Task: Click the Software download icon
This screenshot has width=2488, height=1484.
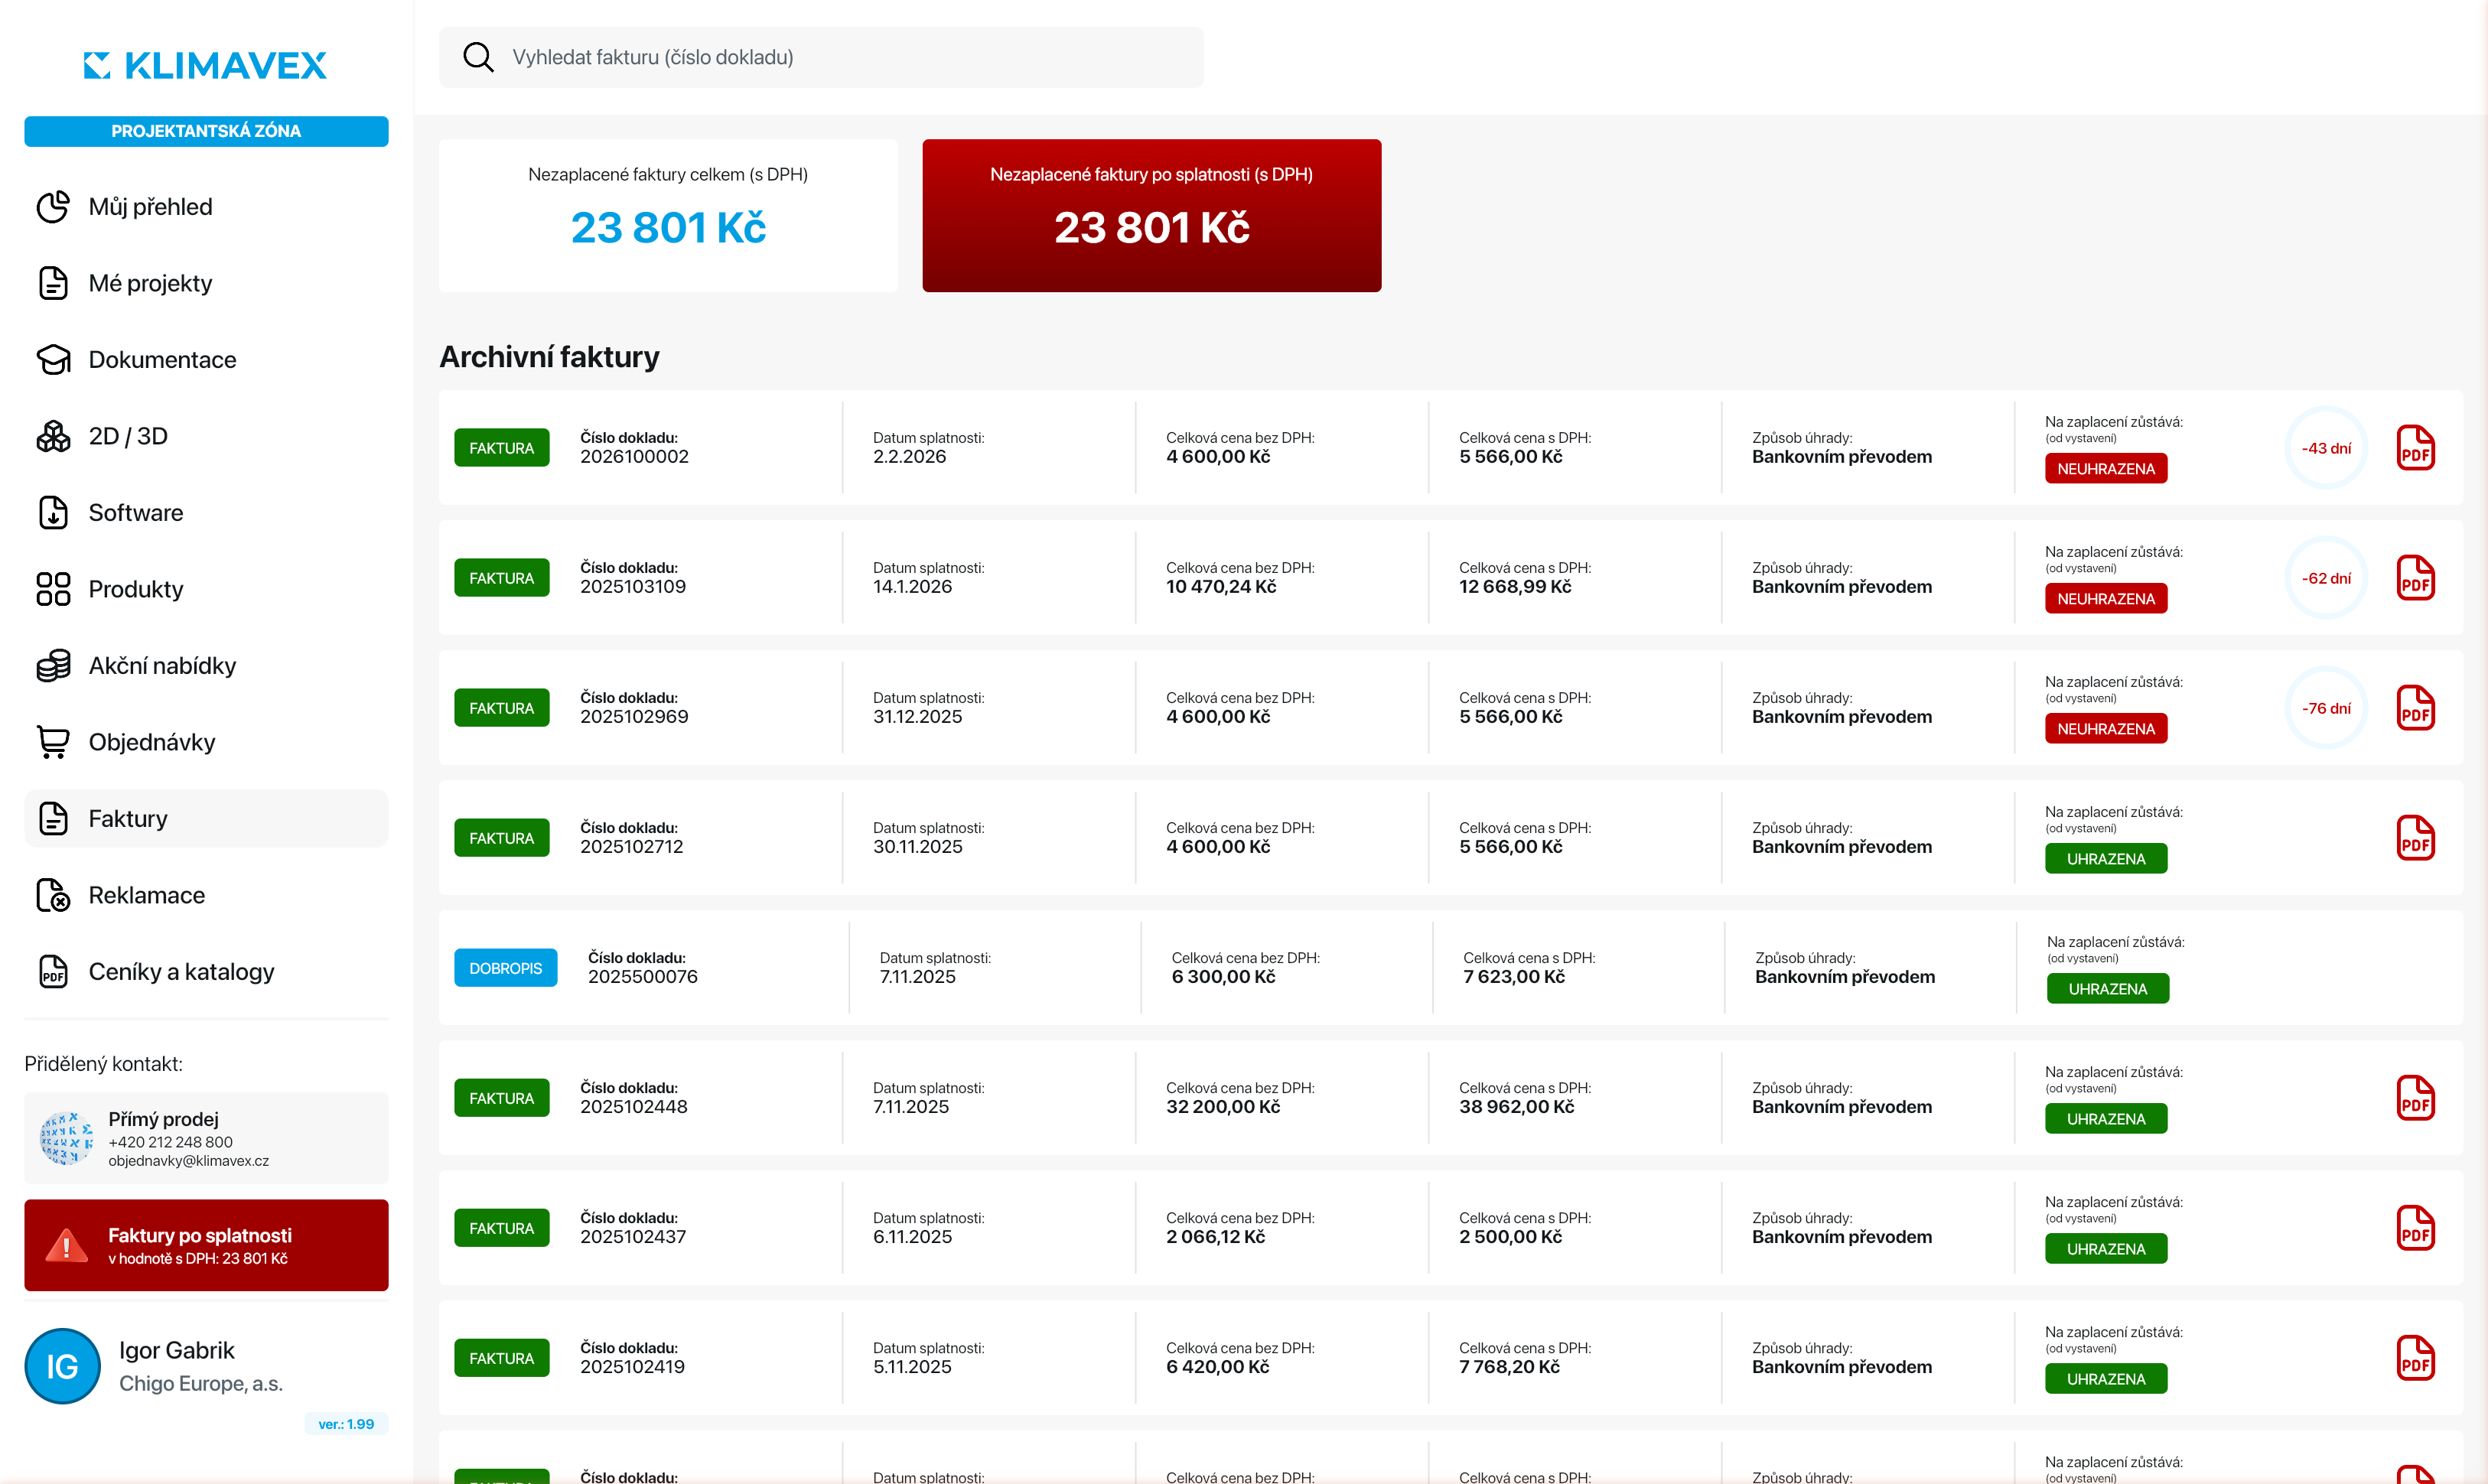Action: [53, 513]
